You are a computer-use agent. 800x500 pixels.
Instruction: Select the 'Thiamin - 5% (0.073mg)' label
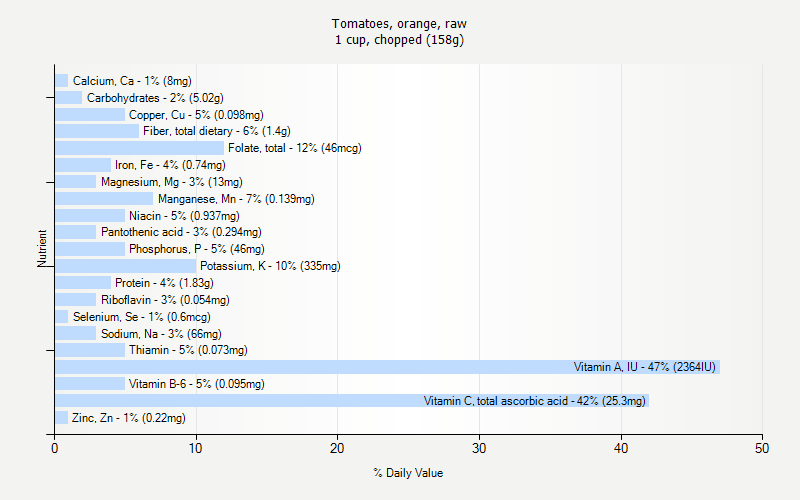188,350
